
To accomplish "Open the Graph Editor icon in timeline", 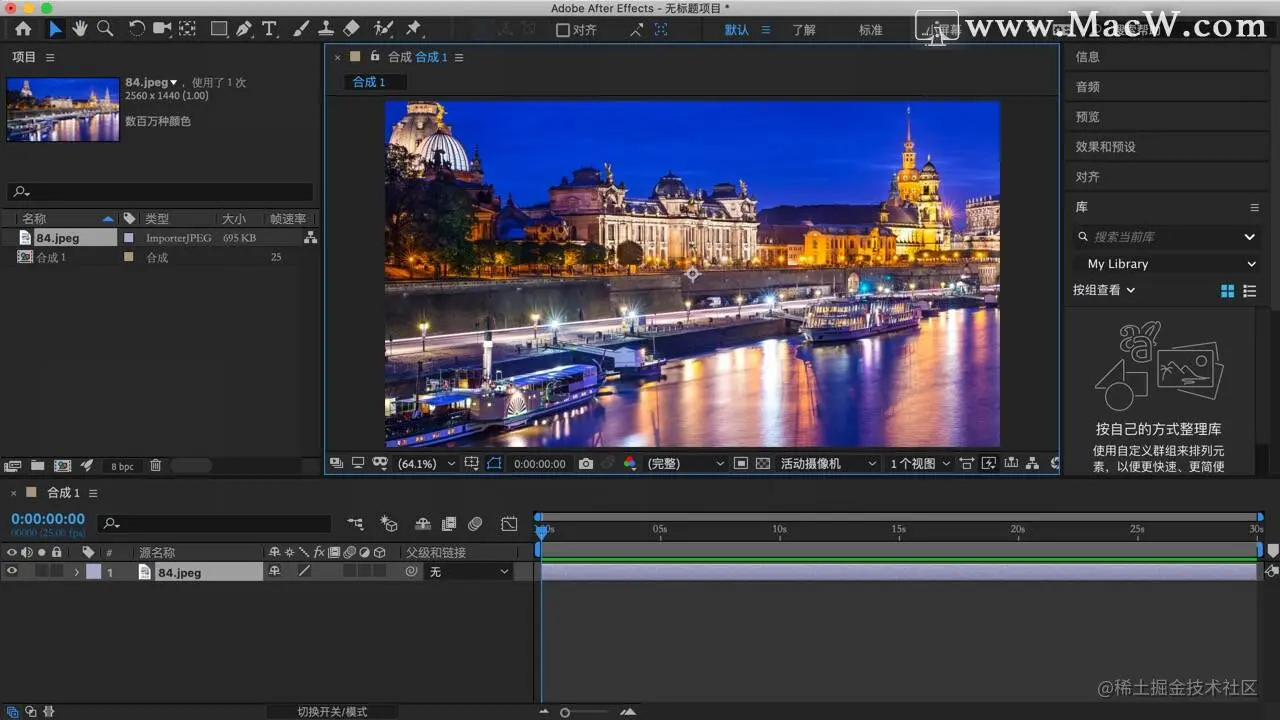I will click(509, 523).
